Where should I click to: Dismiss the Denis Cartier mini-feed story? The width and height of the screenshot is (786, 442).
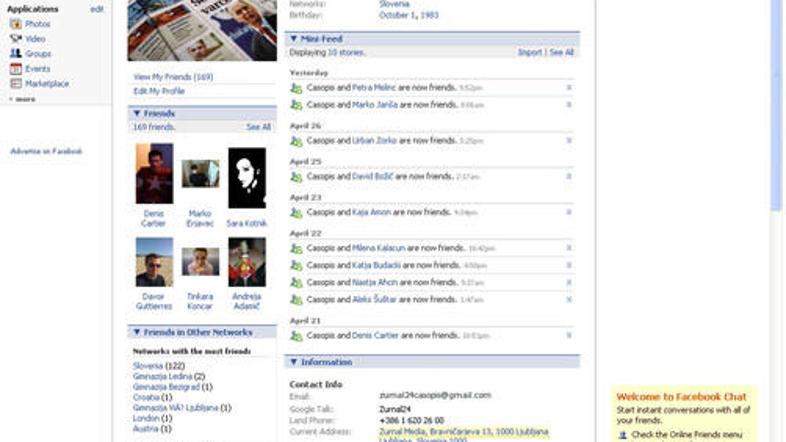pyautogui.click(x=569, y=335)
